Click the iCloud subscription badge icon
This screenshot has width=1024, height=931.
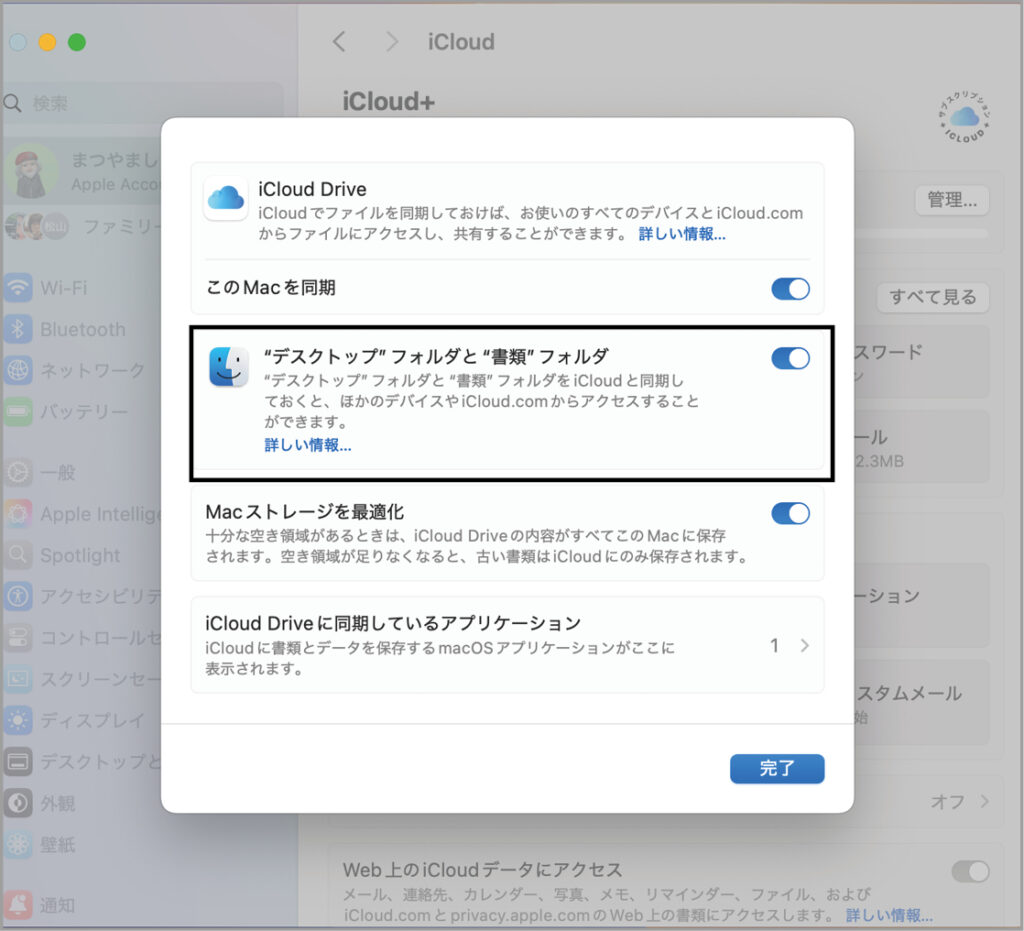(x=965, y=117)
